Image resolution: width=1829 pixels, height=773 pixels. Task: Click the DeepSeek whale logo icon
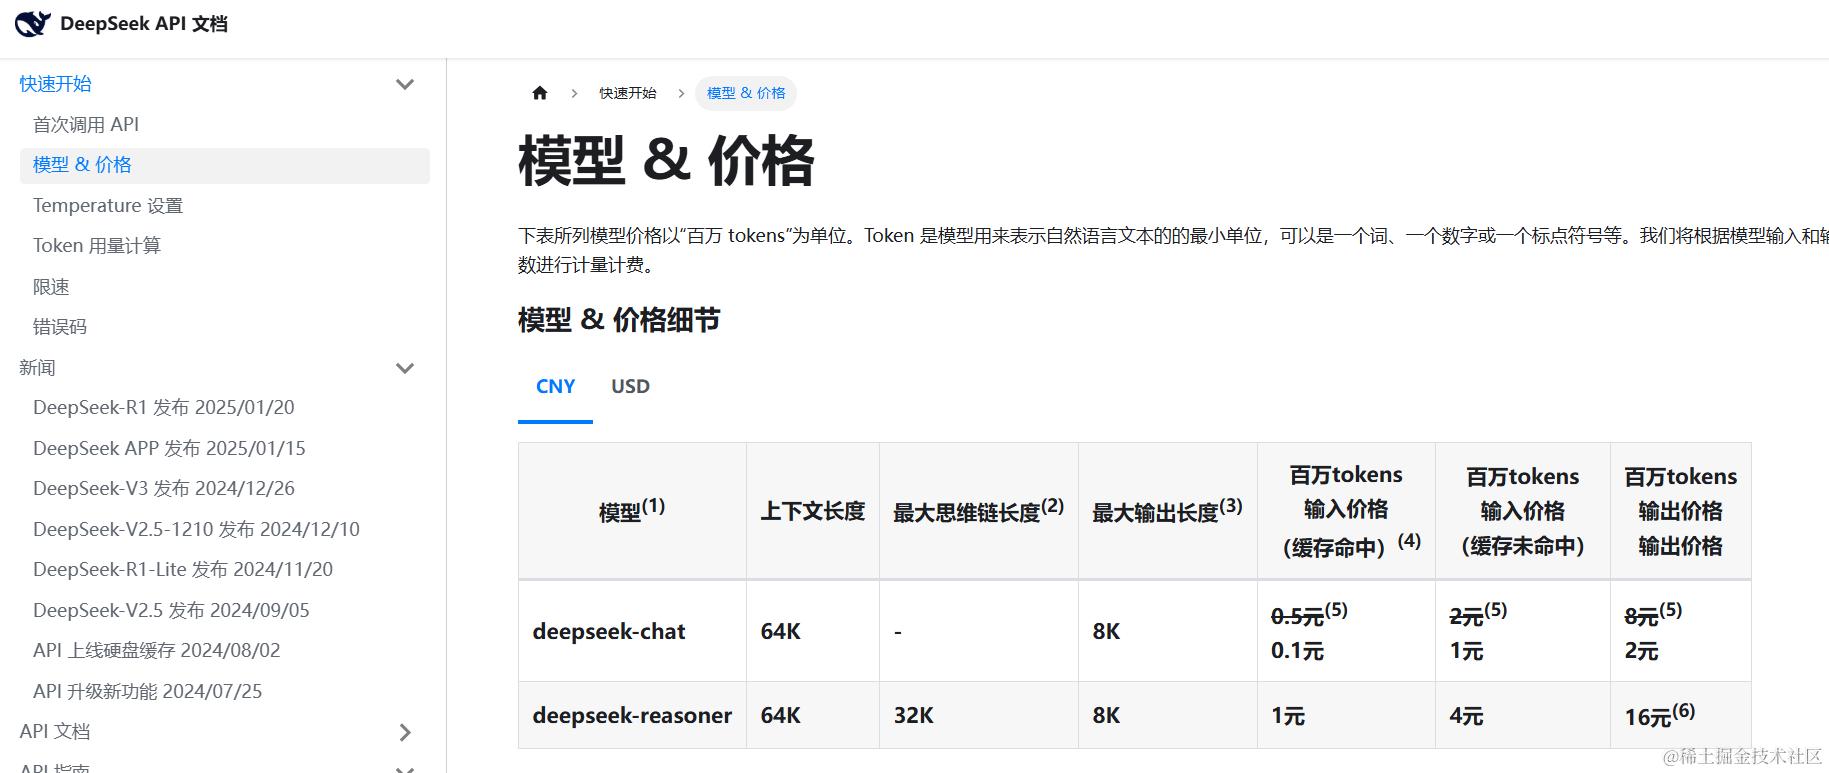click(x=32, y=23)
